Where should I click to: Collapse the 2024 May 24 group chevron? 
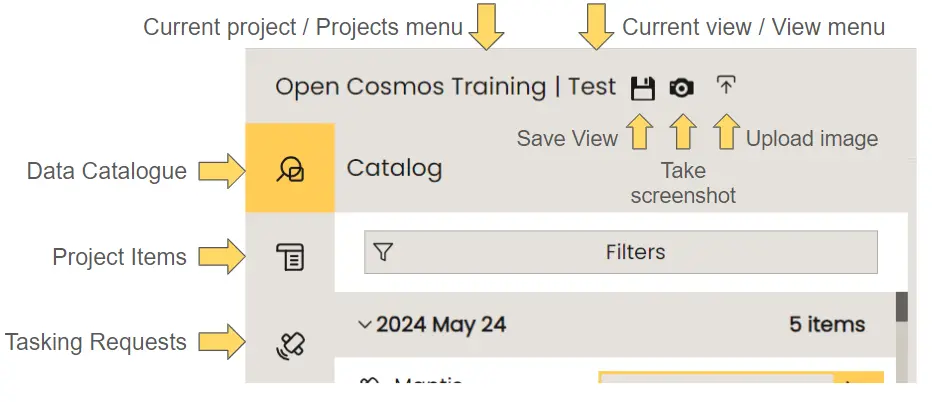point(364,324)
